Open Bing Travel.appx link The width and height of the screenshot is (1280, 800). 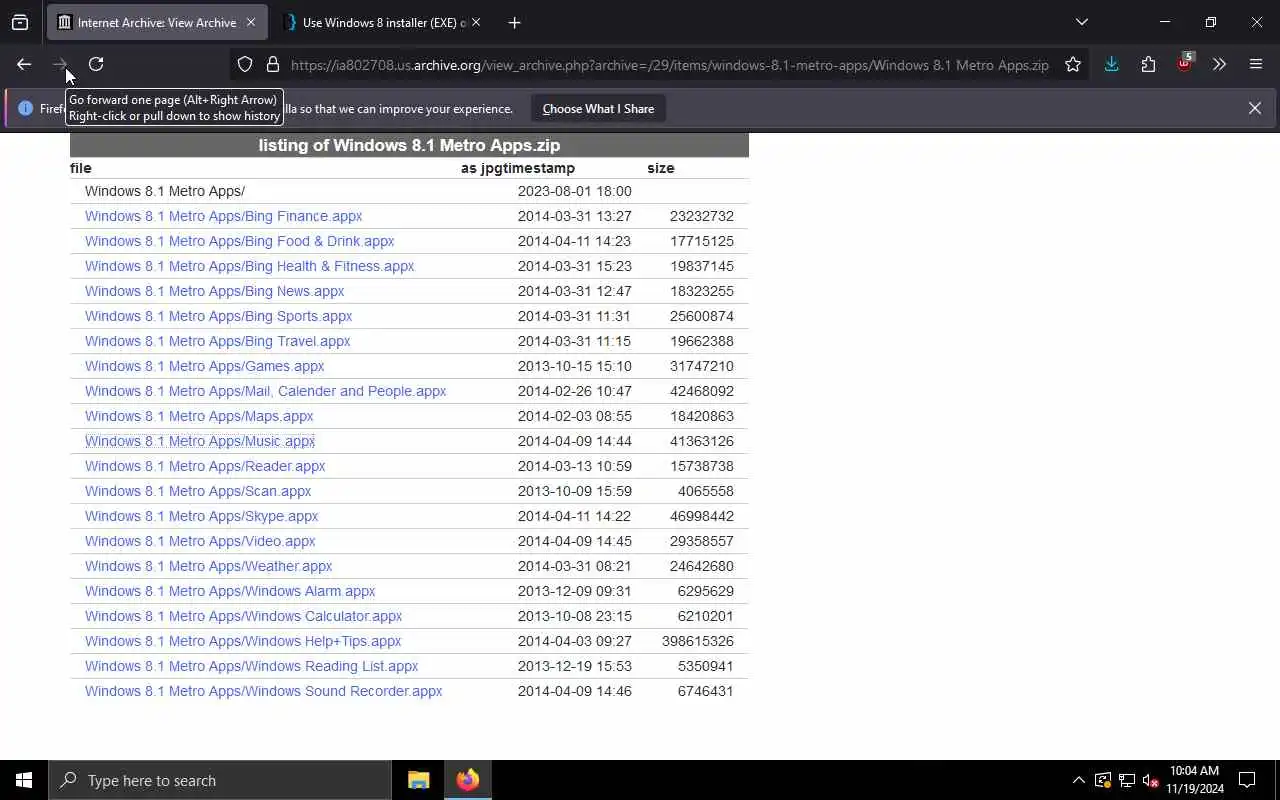(217, 341)
